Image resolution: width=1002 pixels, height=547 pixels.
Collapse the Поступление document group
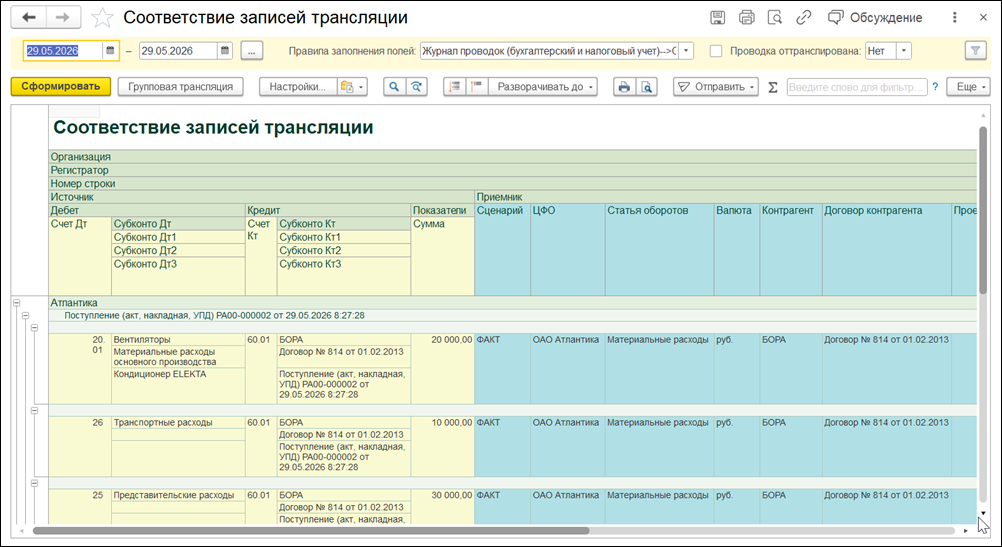click(x=26, y=316)
